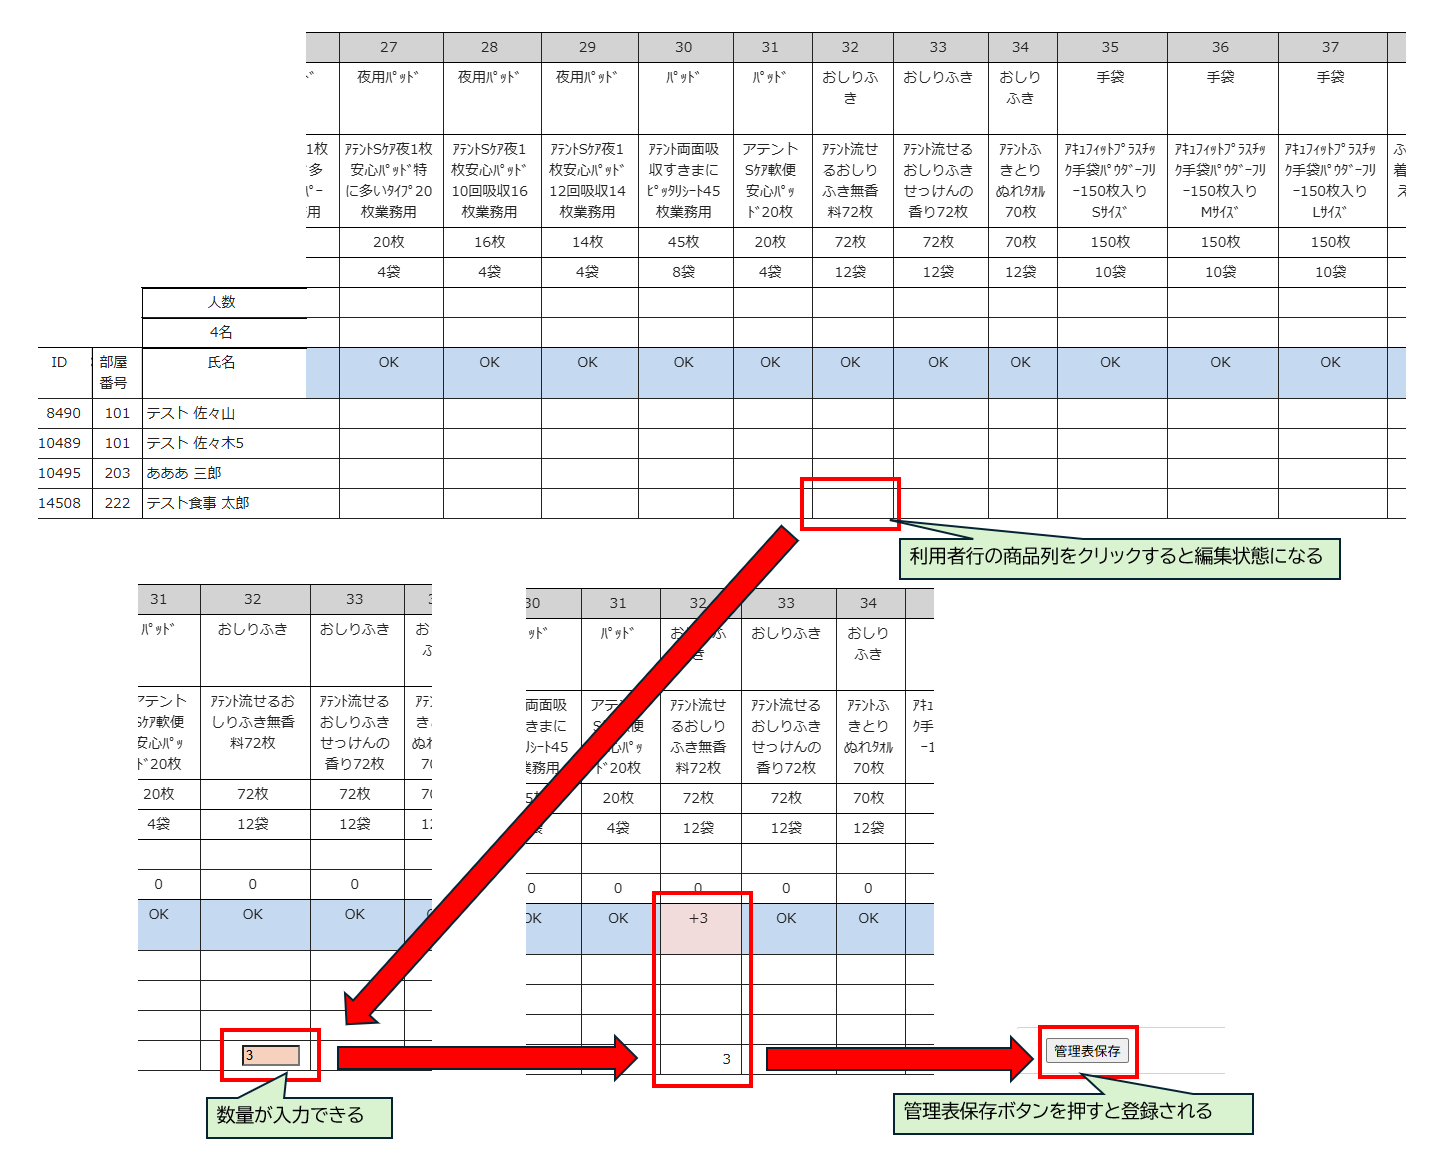This screenshot has width=1431, height=1149.
Task: Click the pink +3 status cell
Action: (698, 927)
